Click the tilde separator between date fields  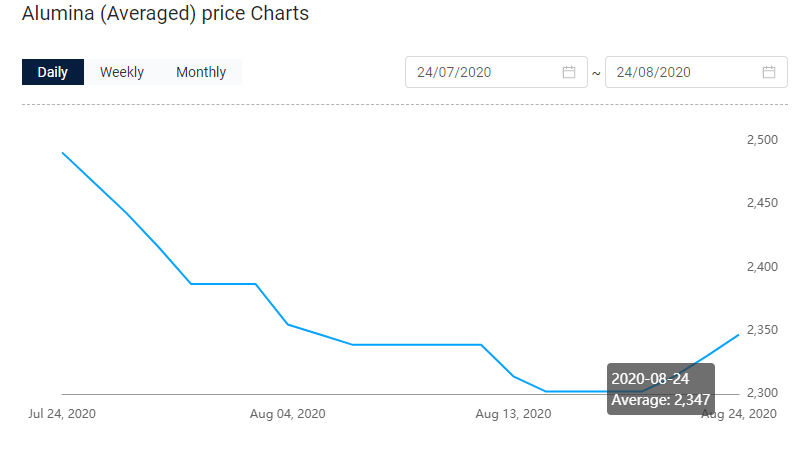[x=596, y=74]
